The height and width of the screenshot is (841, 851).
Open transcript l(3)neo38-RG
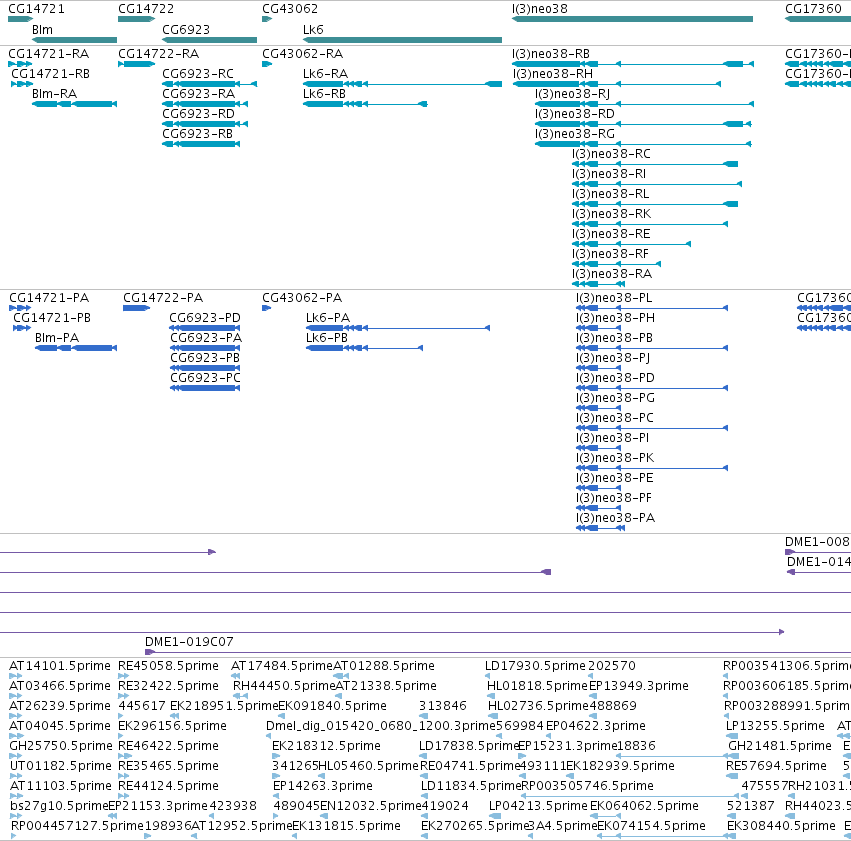(x=574, y=134)
